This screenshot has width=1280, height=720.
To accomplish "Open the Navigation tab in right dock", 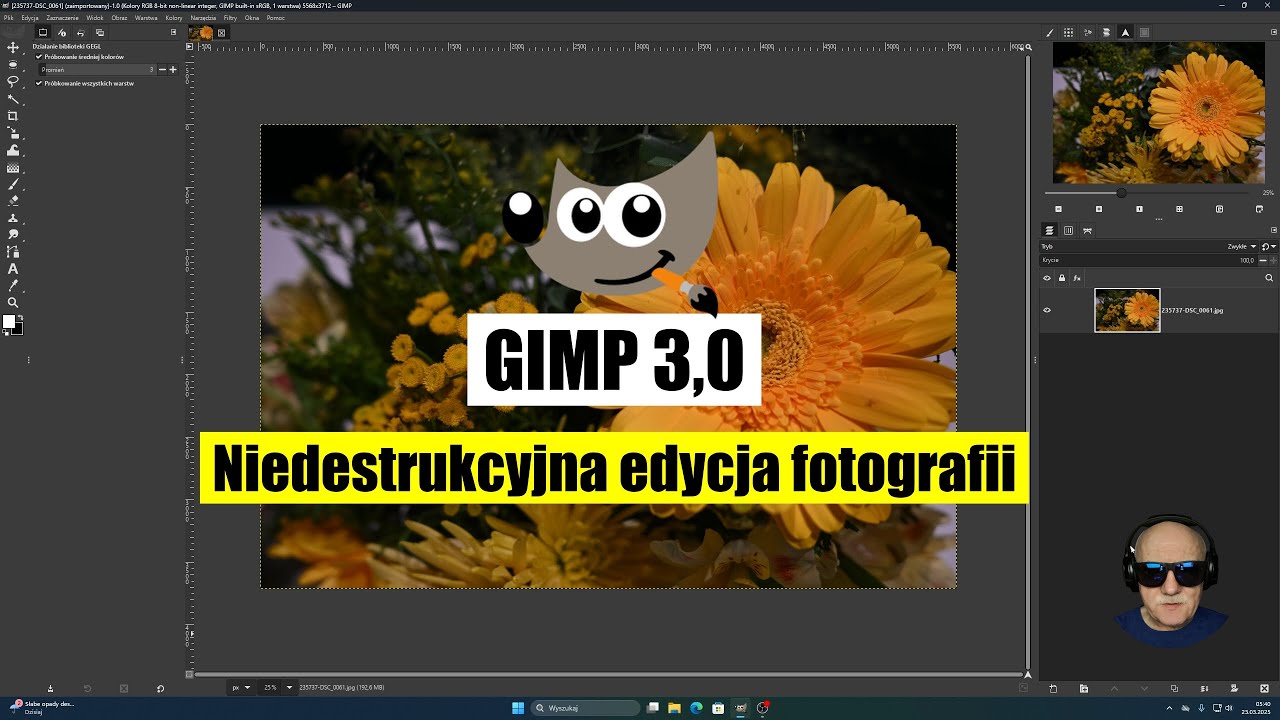I will point(1125,32).
